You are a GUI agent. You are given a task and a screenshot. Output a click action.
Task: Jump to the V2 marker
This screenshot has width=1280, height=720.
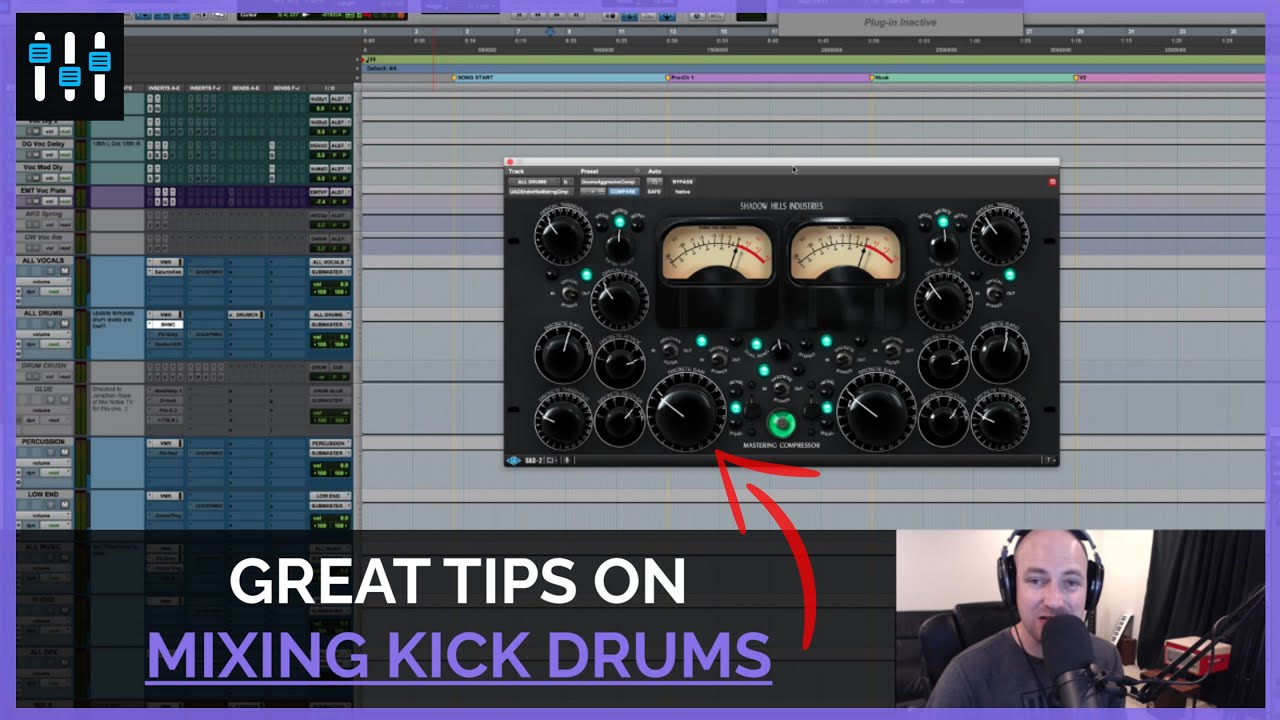tap(1081, 77)
